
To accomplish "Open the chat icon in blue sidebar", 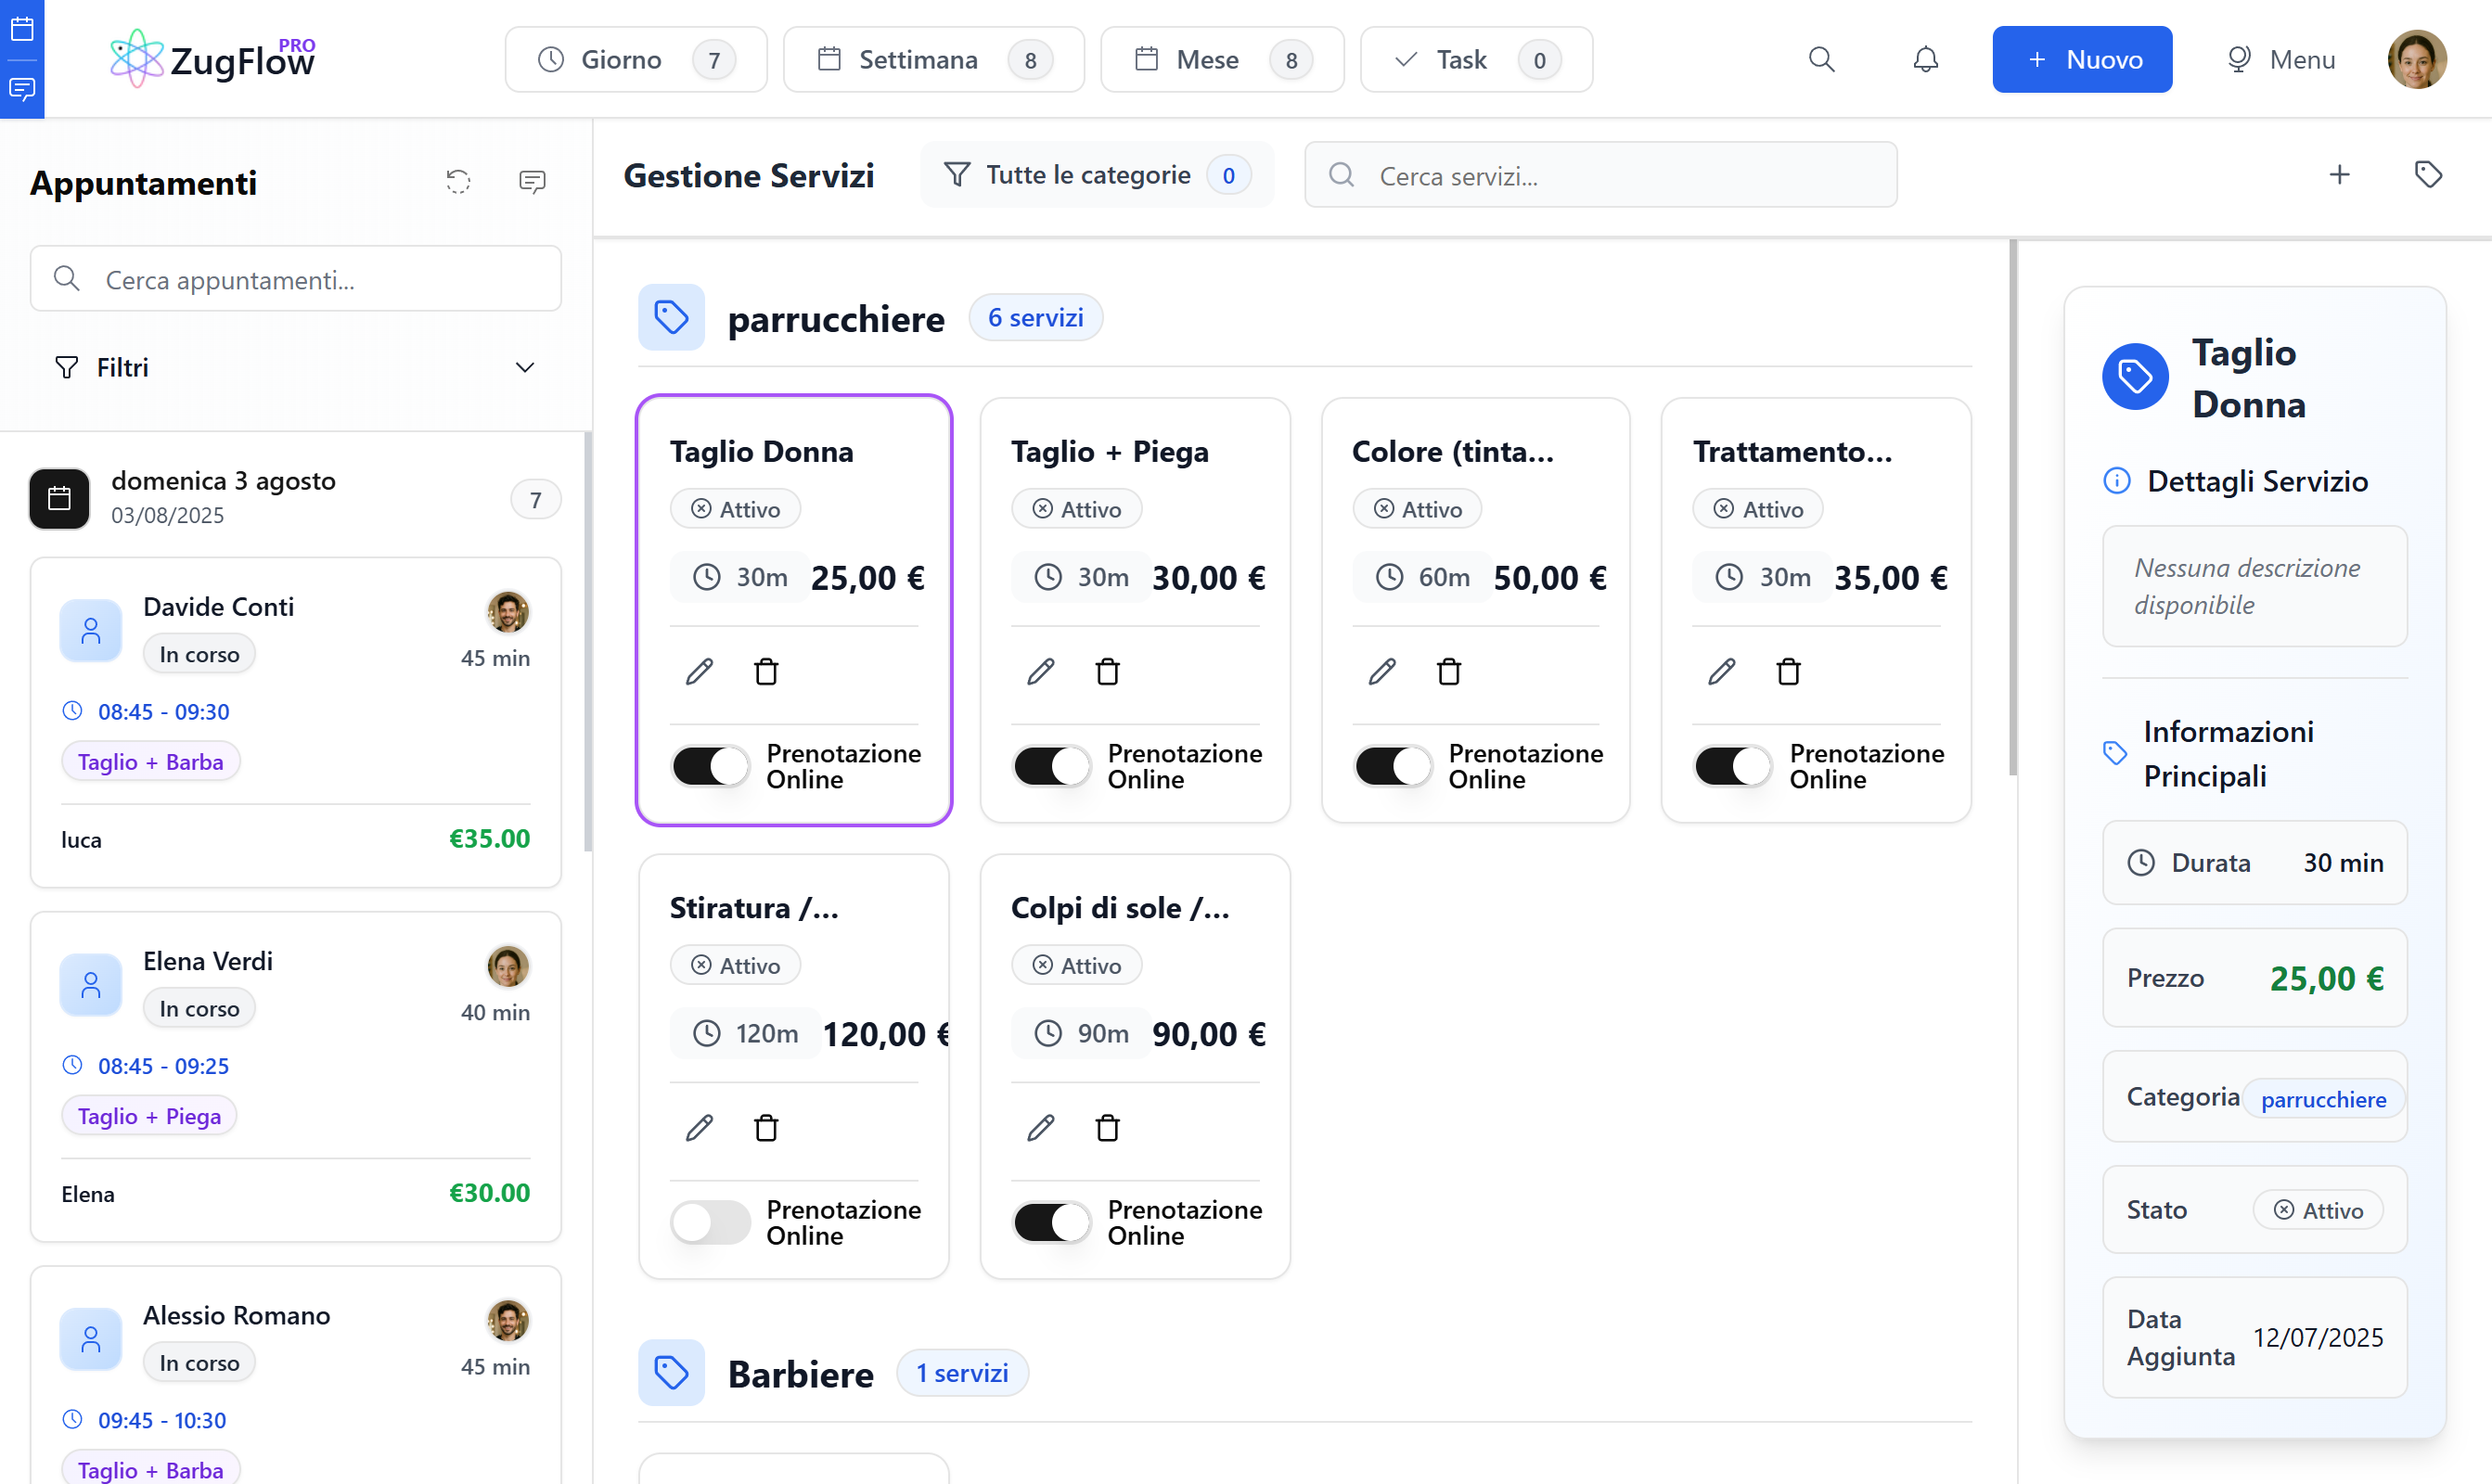I will [22, 89].
